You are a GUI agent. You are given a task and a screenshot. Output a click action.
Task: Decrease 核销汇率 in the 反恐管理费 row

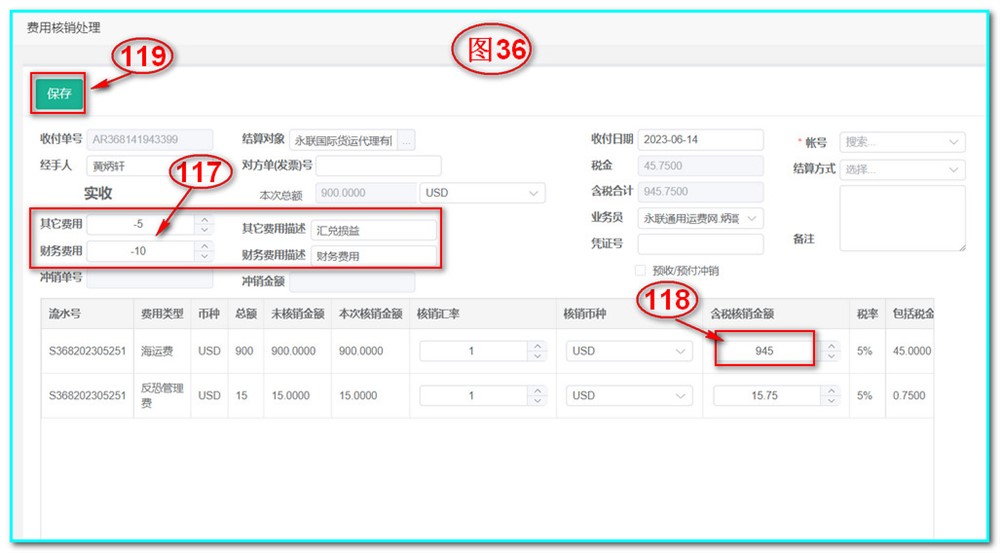point(538,401)
